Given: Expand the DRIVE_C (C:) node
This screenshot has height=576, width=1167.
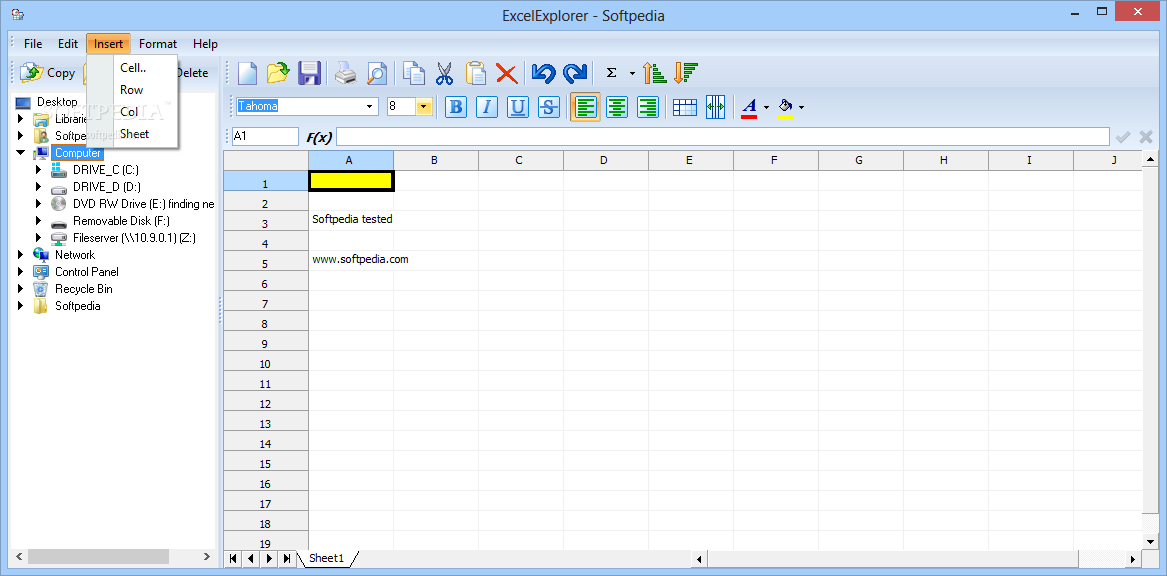Looking at the screenshot, I should [39, 170].
